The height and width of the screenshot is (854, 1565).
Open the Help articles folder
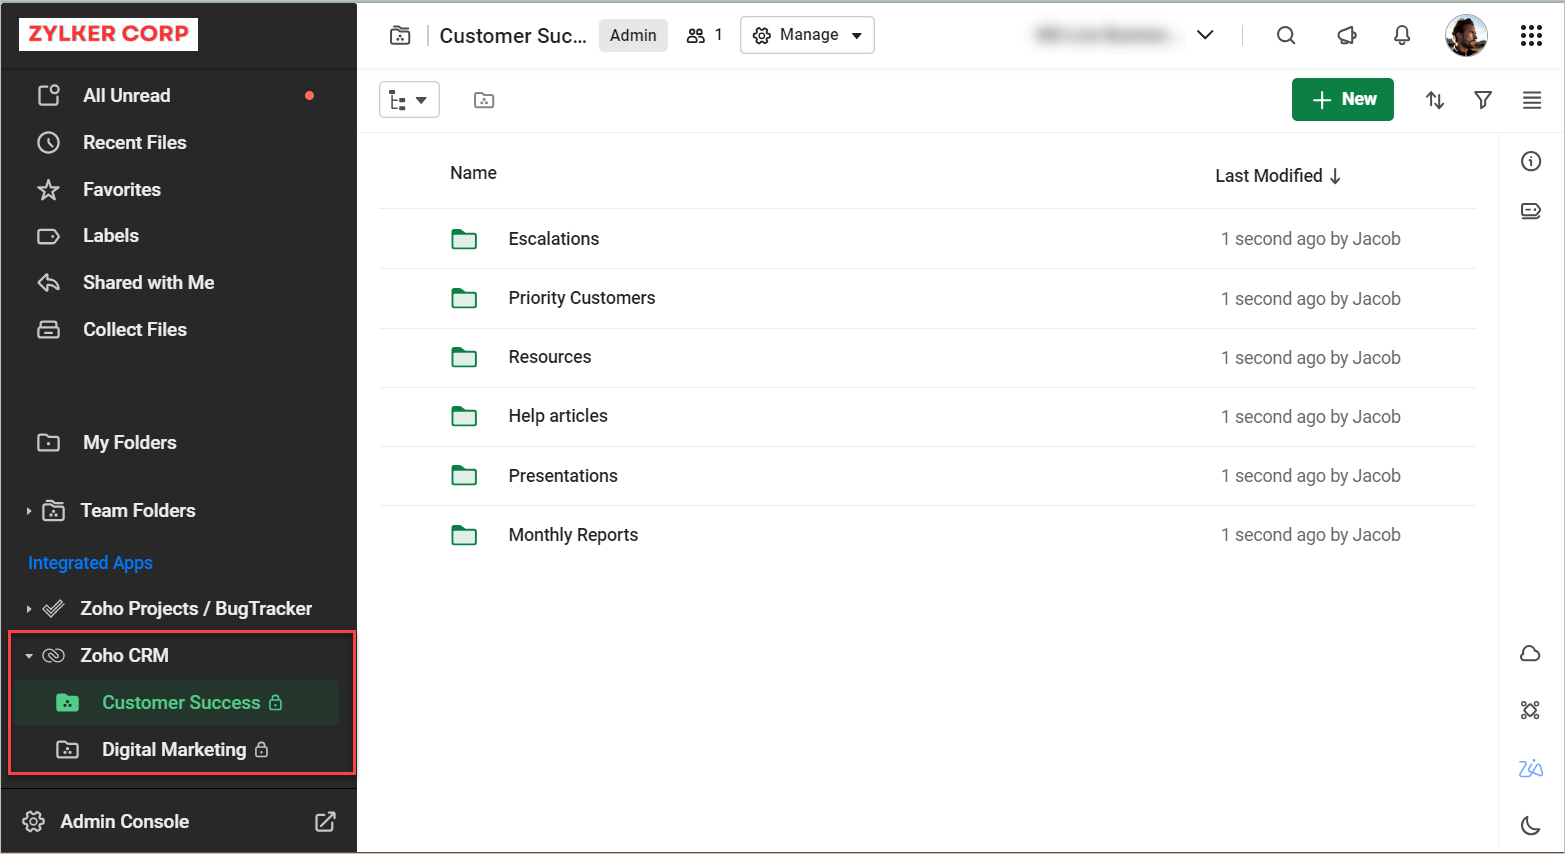[x=558, y=416]
